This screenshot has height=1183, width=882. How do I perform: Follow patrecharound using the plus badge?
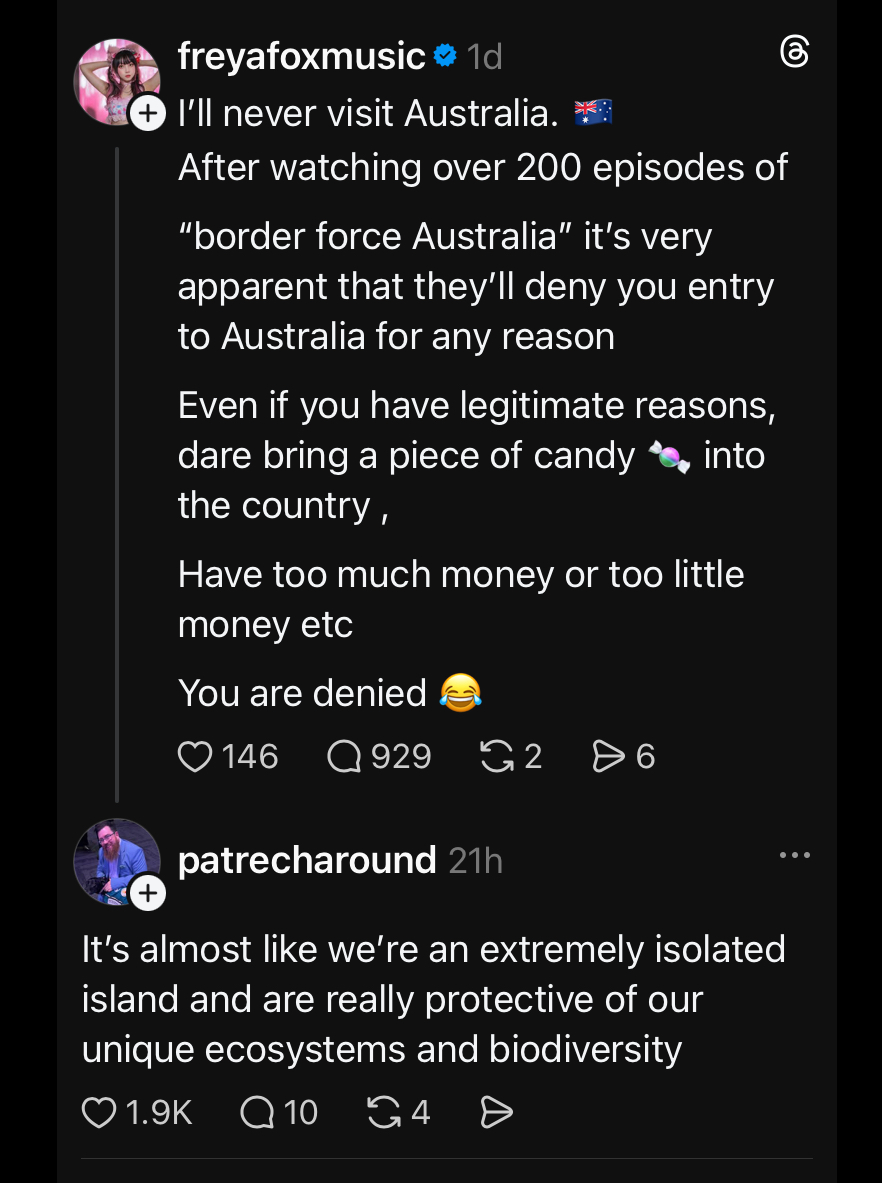pyautogui.click(x=148, y=893)
